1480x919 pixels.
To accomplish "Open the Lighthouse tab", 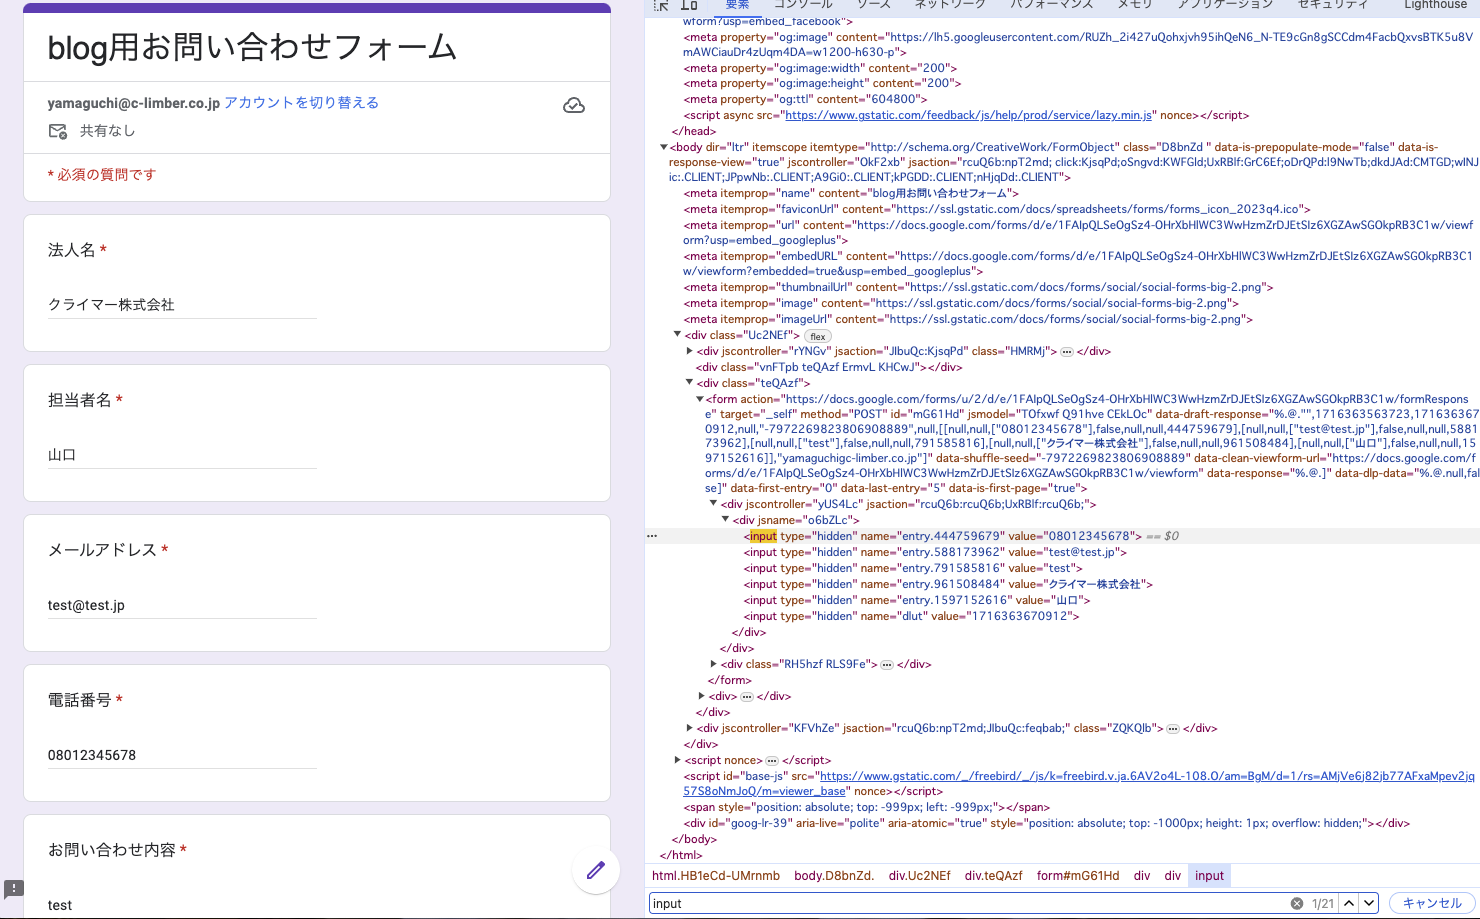I will coord(1435,5).
